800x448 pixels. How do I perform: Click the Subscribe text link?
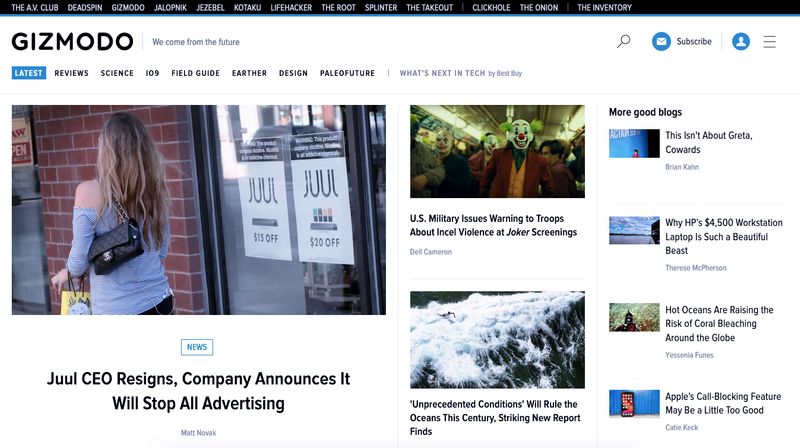click(694, 41)
